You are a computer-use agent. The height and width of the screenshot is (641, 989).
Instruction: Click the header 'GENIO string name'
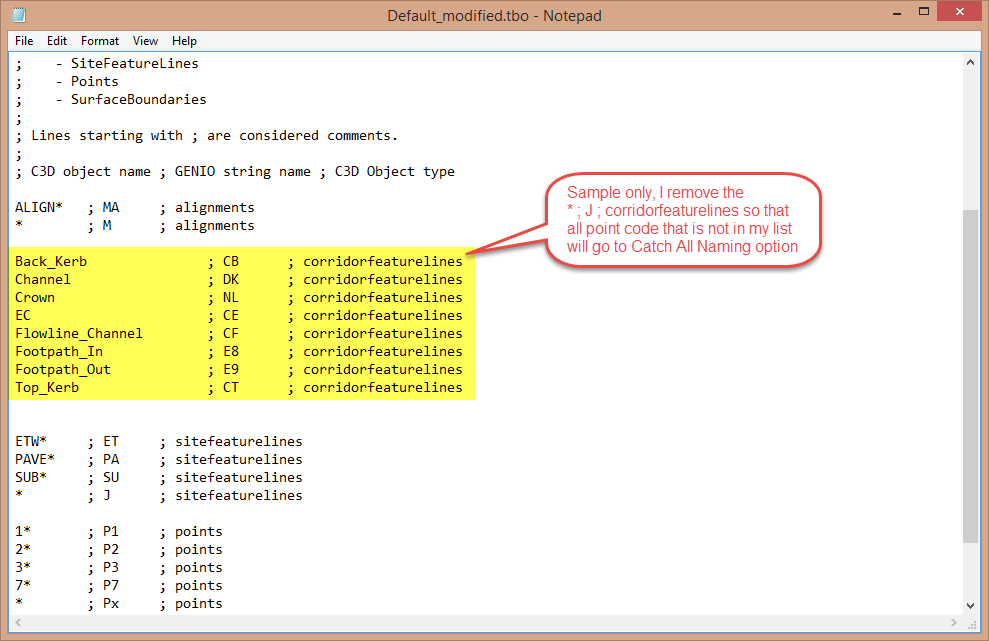click(x=243, y=172)
